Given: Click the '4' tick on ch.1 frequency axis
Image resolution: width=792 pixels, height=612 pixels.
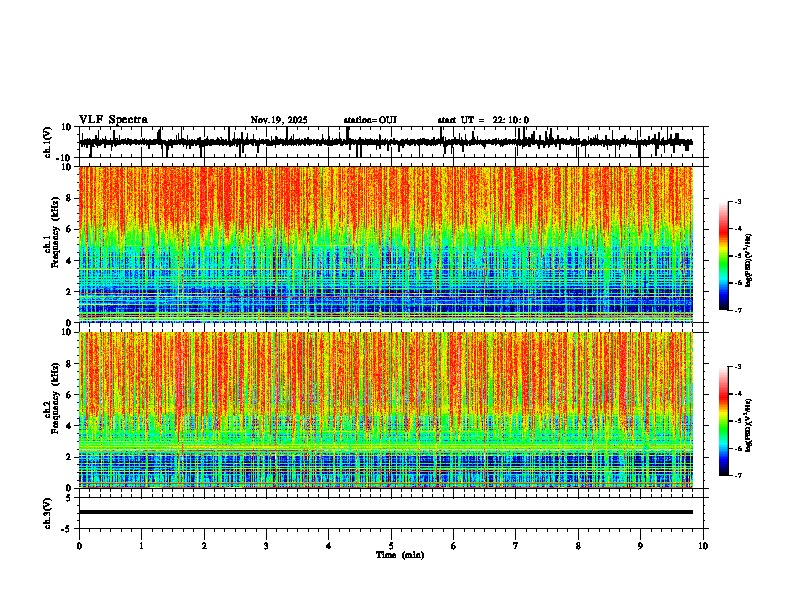Looking at the screenshot, I should point(70,261).
